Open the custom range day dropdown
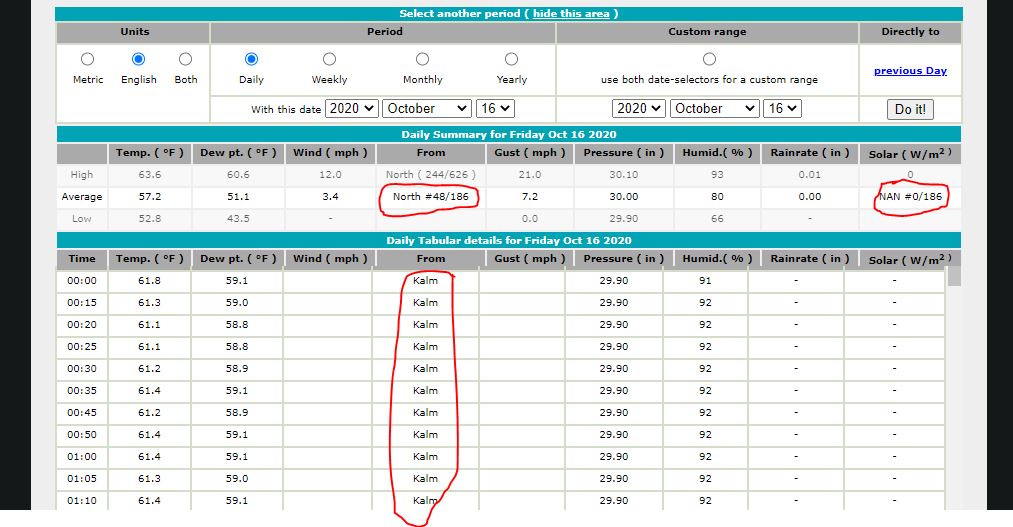The width and height of the screenshot is (1013, 527). pos(782,108)
